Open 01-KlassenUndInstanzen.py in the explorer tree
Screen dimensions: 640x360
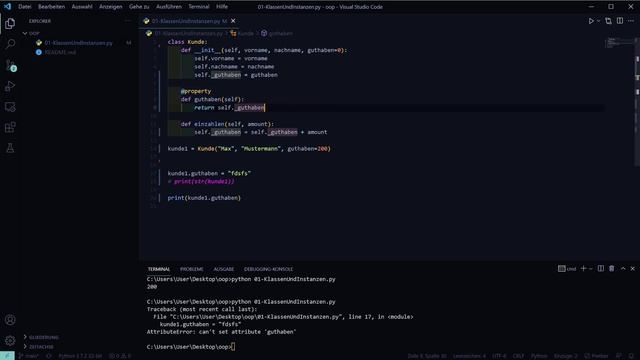click(x=78, y=43)
